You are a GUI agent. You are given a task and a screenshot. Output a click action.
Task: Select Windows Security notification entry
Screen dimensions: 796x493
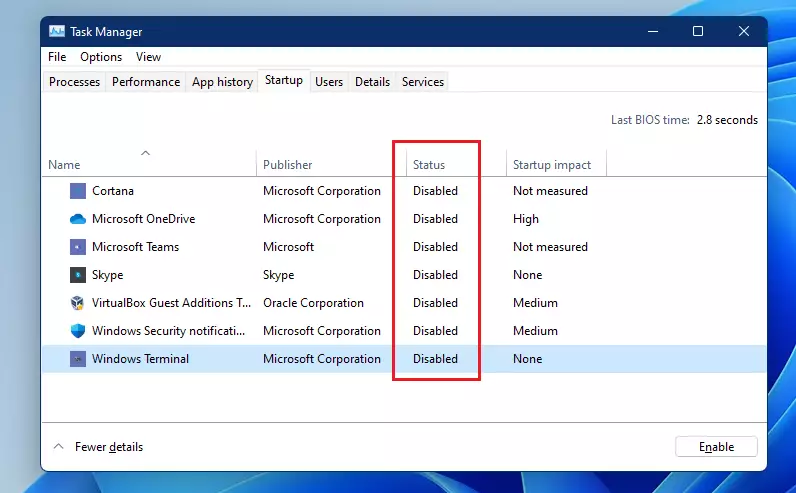coord(169,331)
